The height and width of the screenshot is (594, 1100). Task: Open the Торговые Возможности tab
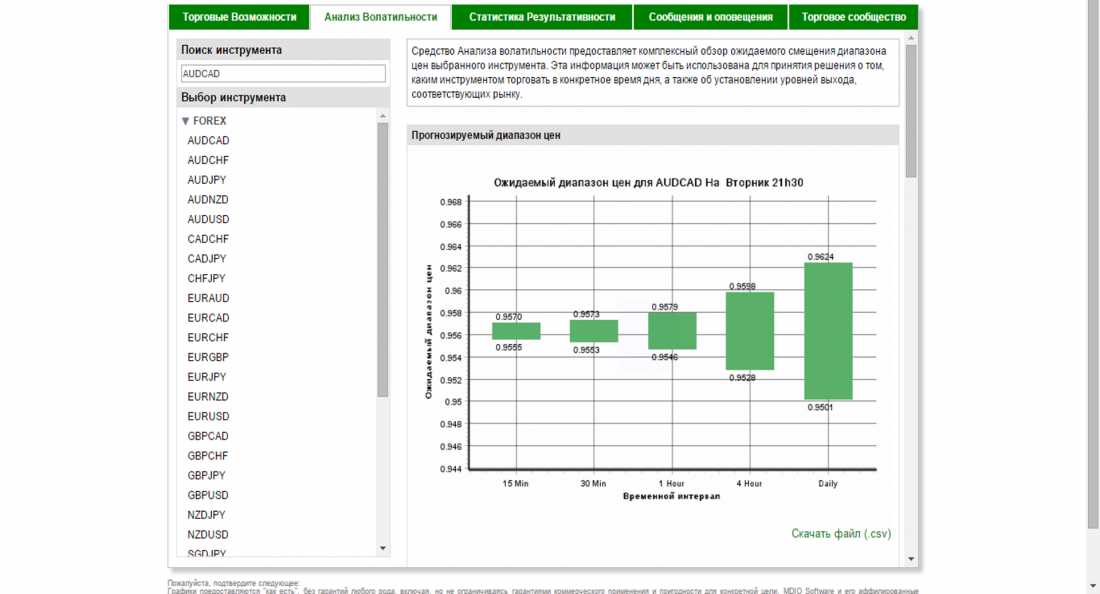(239, 17)
